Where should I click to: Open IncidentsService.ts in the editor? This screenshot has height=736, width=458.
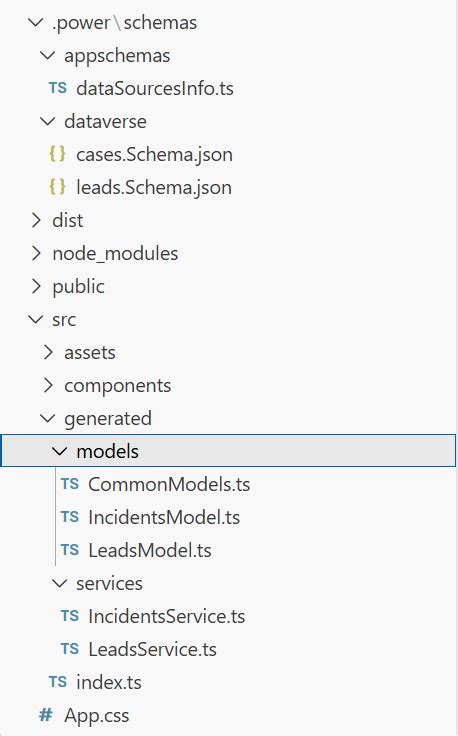[x=167, y=616]
